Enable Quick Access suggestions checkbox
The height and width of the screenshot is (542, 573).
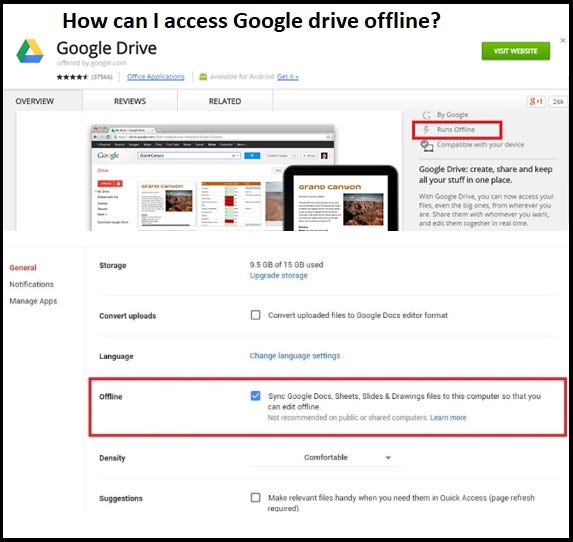255,497
